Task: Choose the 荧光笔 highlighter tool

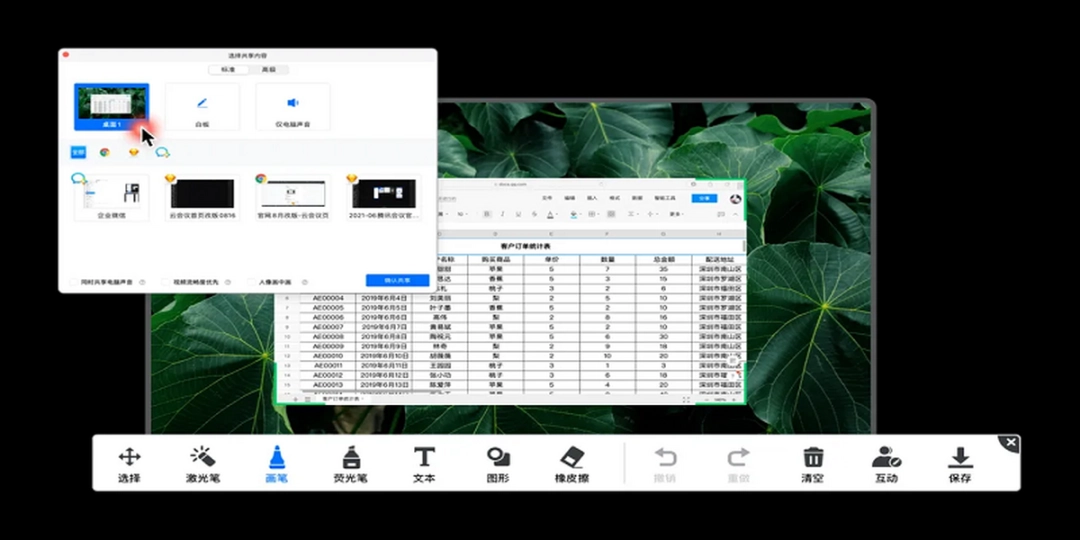Action: 350,463
